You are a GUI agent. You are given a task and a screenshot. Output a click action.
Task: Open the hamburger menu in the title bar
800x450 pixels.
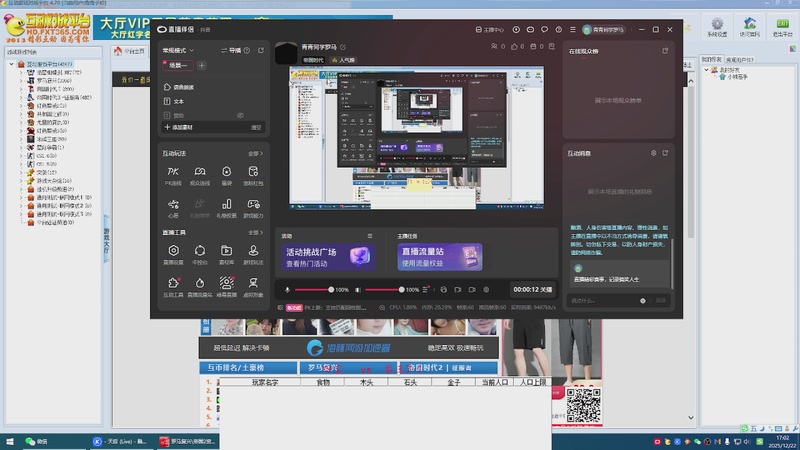tap(572, 30)
